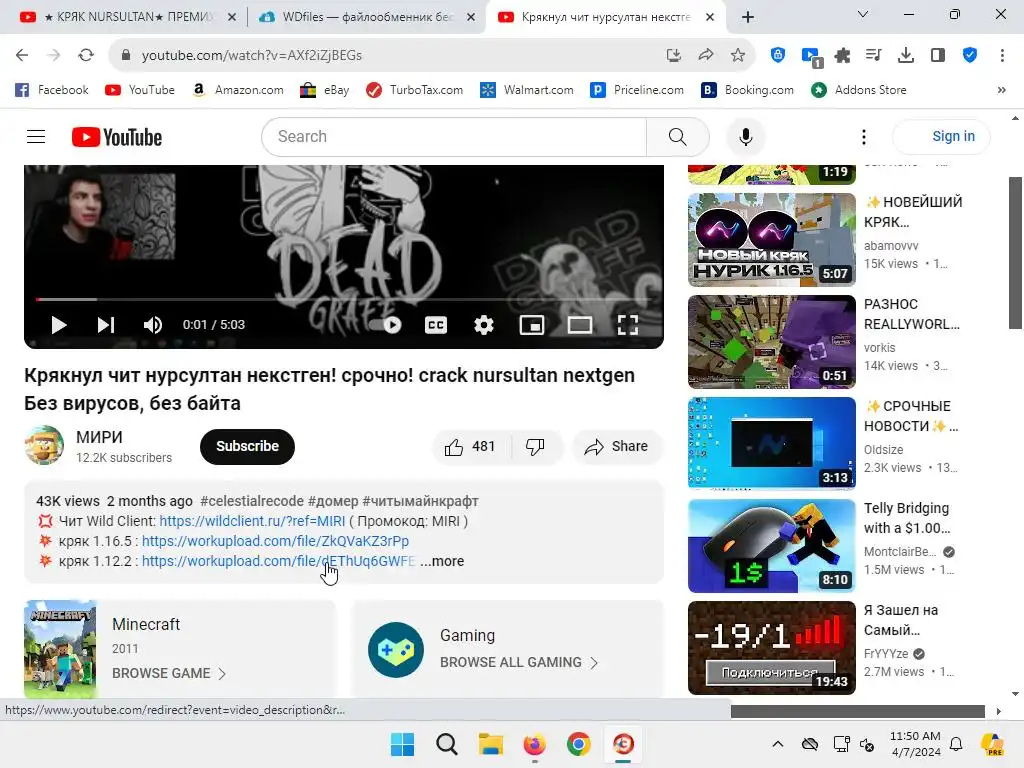Reload the current page
The image size is (1024, 768).
pos(86,56)
